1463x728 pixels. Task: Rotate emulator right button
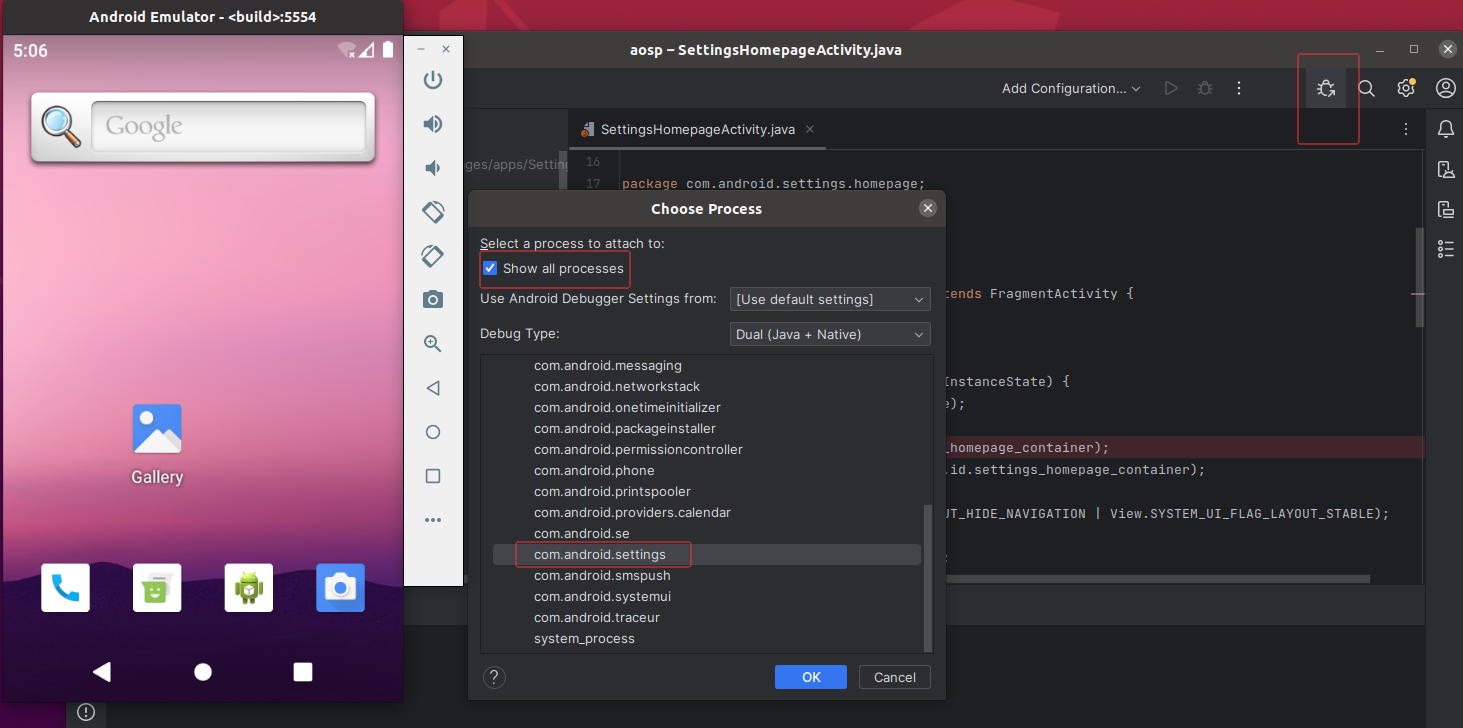pos(433,256)
